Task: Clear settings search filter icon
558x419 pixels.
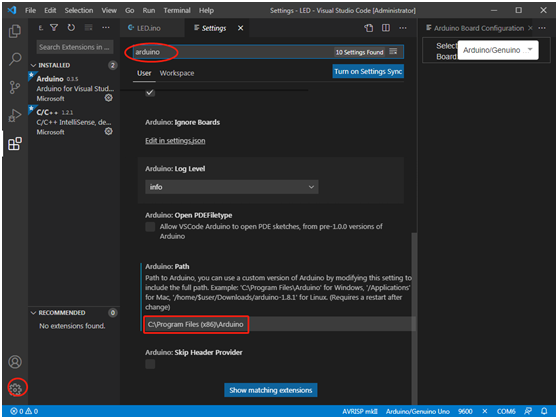Action: point(393,52)
